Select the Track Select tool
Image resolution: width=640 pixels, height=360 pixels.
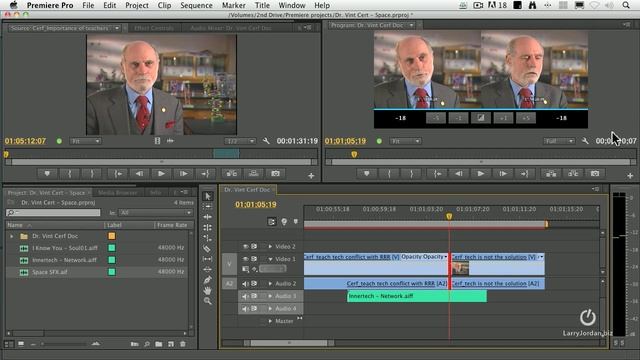(x=207, y=207)
